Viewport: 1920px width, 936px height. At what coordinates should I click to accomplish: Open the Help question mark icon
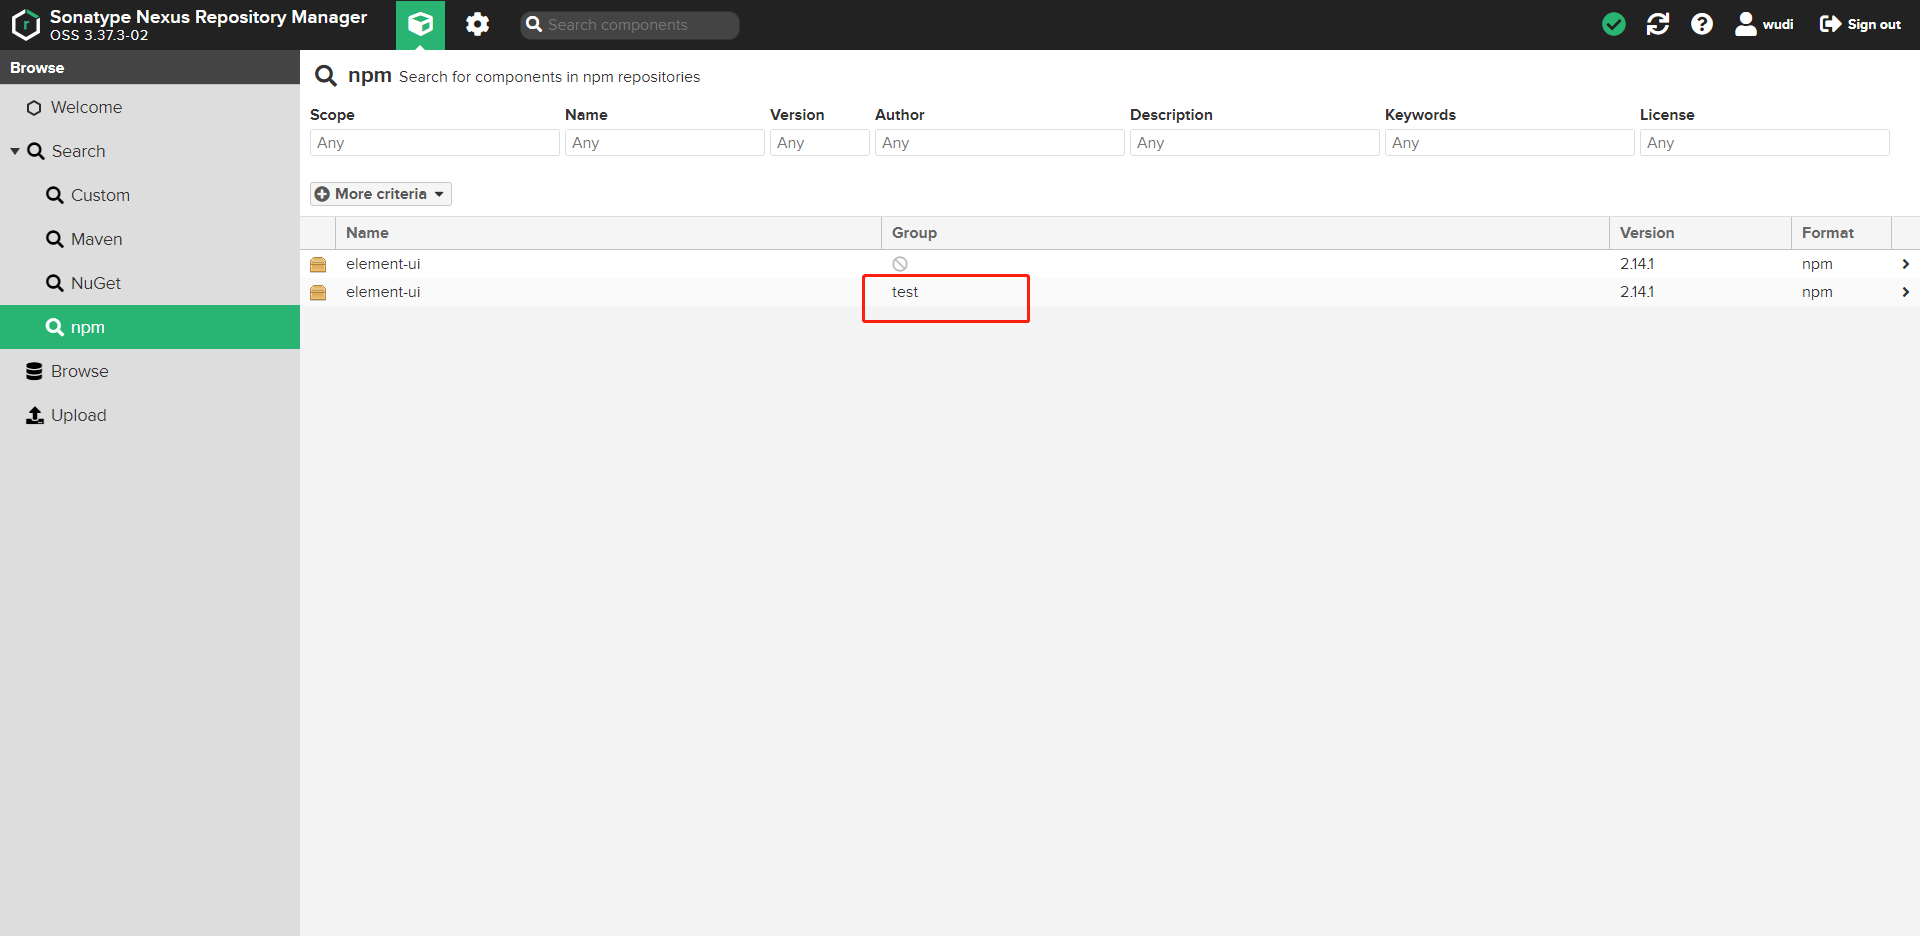coord(1702,24)
